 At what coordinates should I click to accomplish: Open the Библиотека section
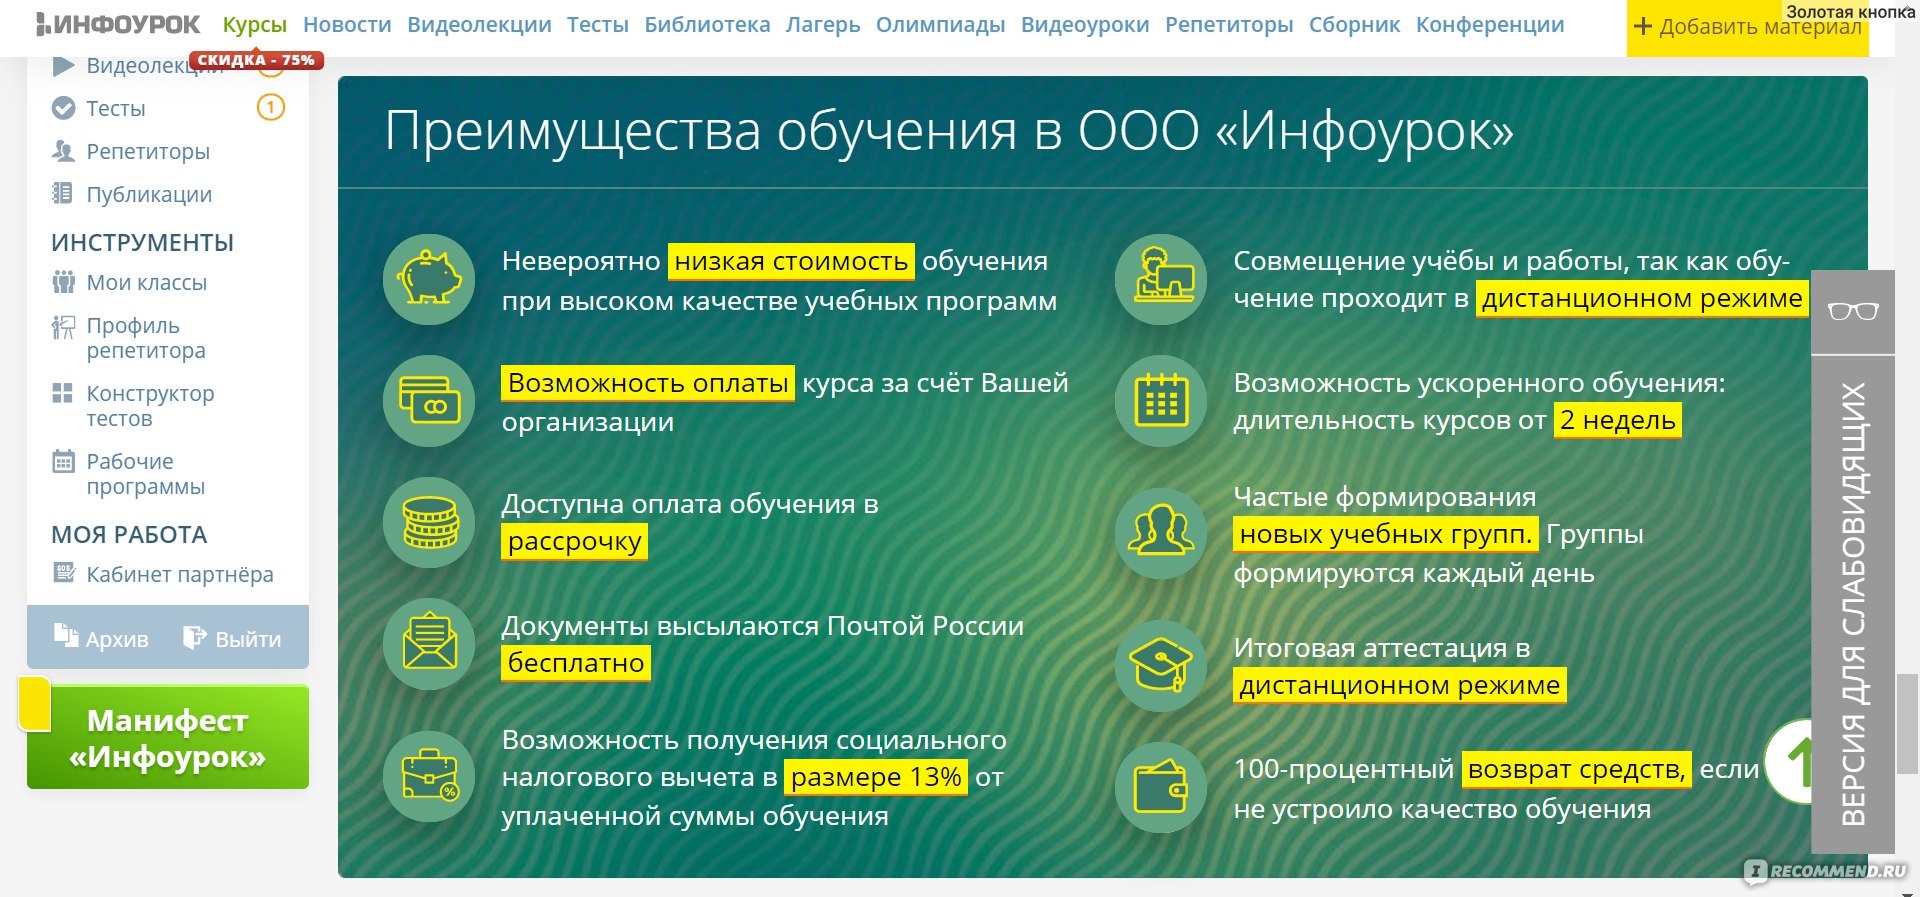[707, 24]
